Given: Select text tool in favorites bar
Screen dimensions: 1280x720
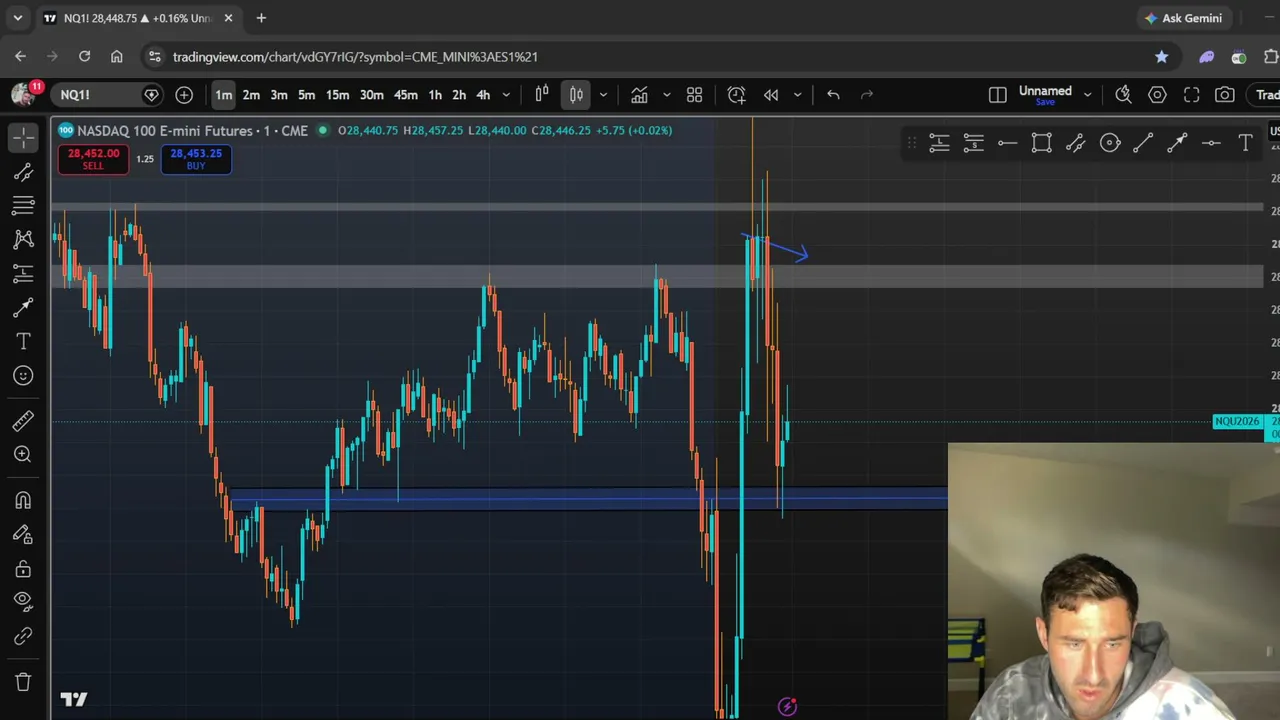Looking at the screenshot, I should click(x=1245, y=144).
